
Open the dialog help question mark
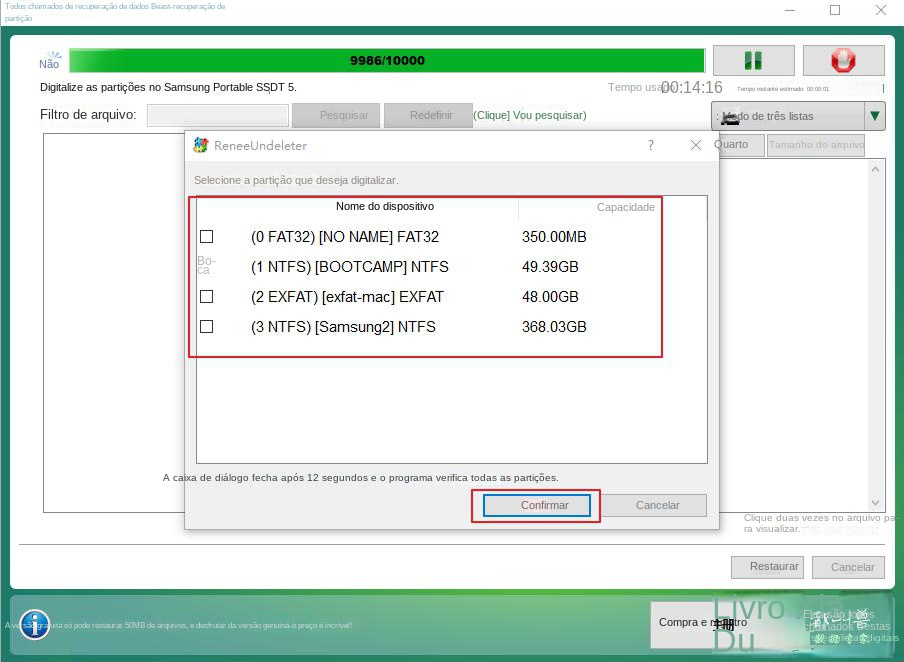tap(651, 145)
